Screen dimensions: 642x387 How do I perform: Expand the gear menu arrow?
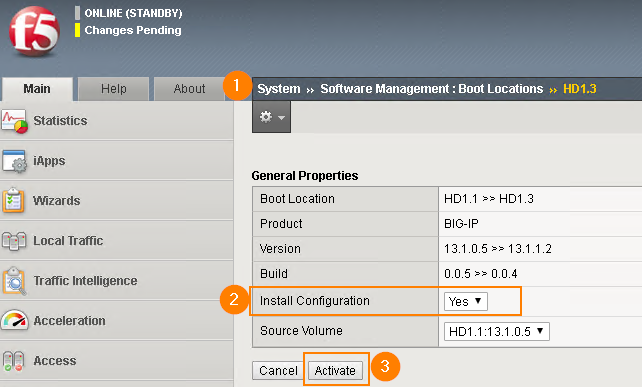pyautogui.click(x=281, y=118)
